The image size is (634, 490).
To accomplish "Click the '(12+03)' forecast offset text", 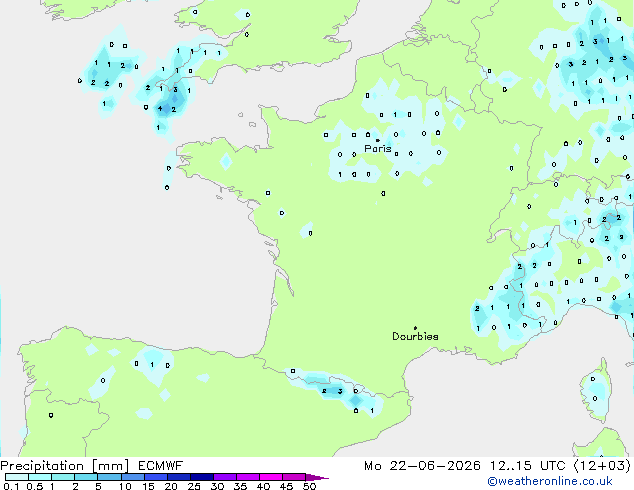I will [x=602, y=466].
